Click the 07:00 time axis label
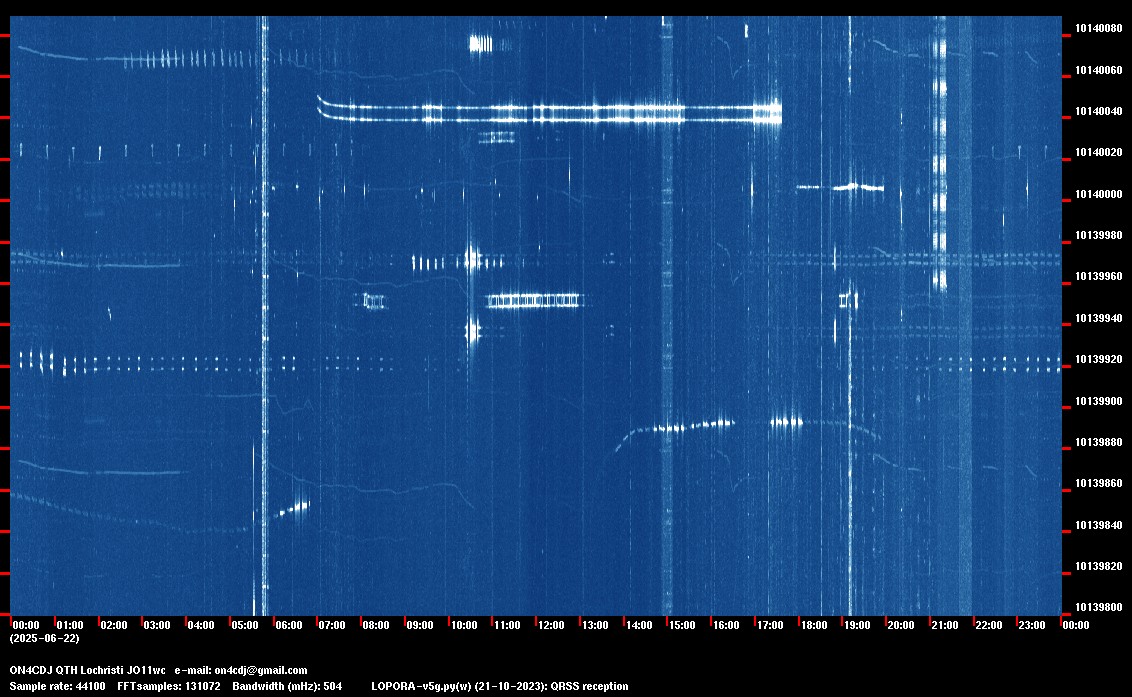The height and width of the screenshot is (697, 1132). point(331,625)
